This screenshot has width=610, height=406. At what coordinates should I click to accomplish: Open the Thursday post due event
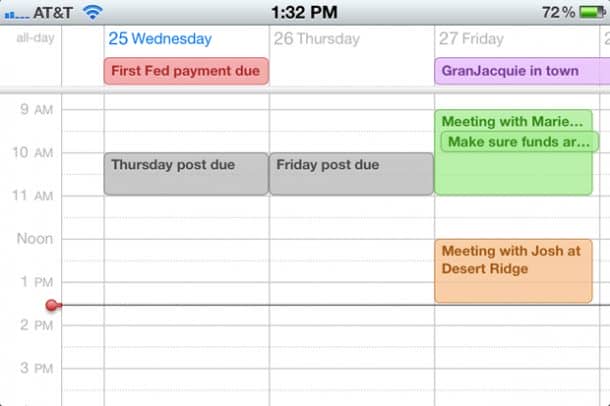(x=186, y=173)
